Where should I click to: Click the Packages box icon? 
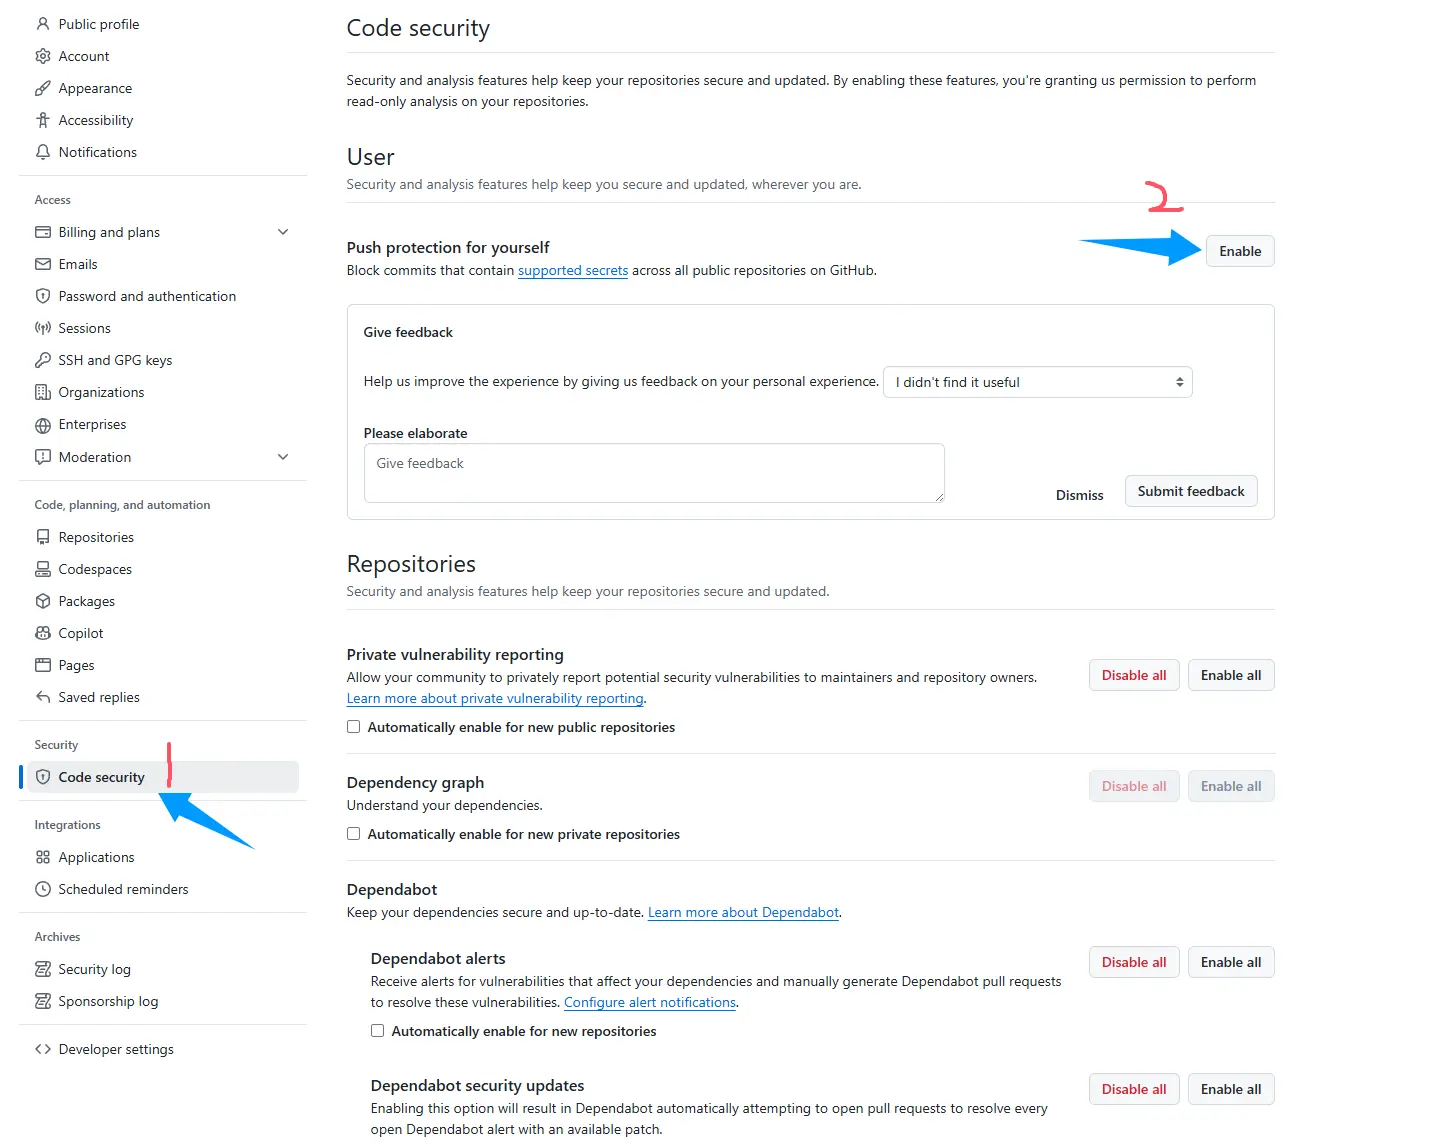coord(43,601)
